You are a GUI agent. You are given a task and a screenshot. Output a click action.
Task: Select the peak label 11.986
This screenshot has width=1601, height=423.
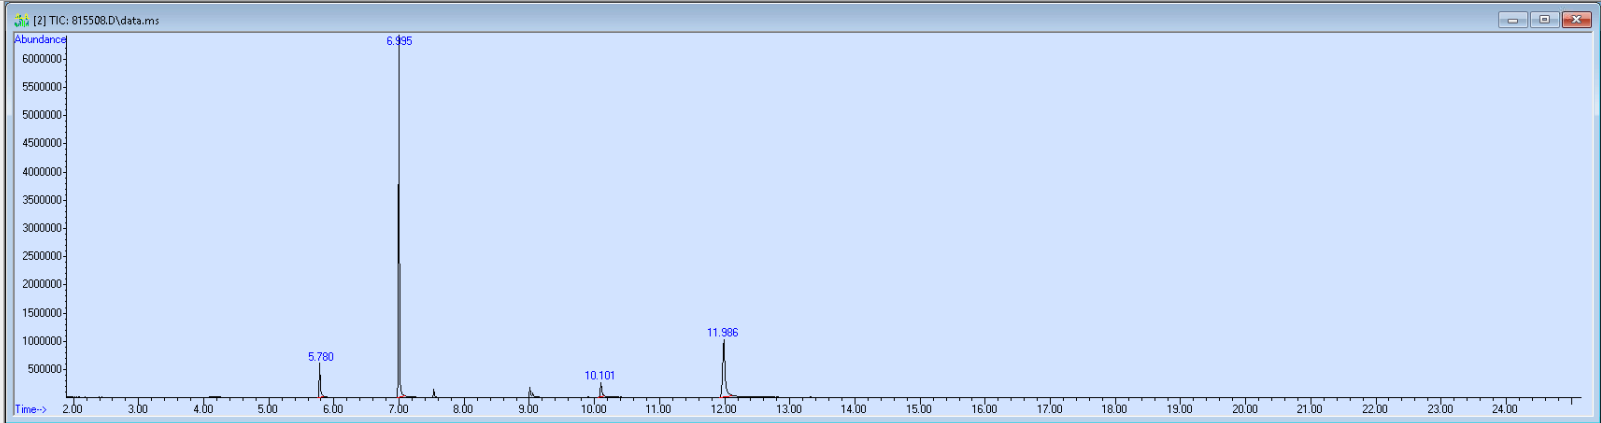(722, 333)
